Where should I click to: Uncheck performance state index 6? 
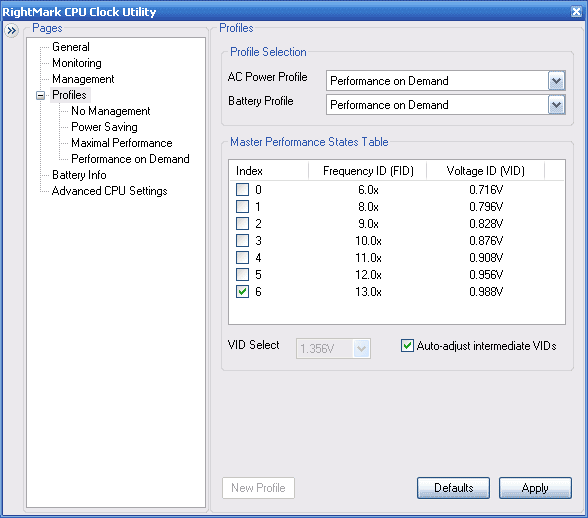(x=242, y=291)
